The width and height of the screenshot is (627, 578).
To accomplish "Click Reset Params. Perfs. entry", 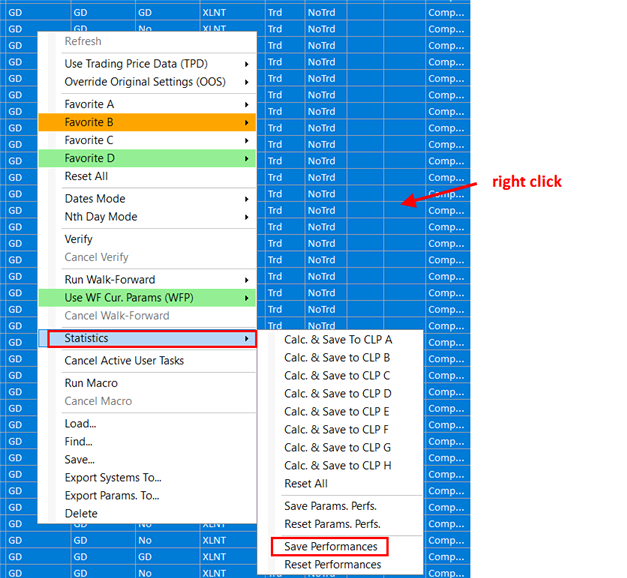I will (x=332, y=524).
